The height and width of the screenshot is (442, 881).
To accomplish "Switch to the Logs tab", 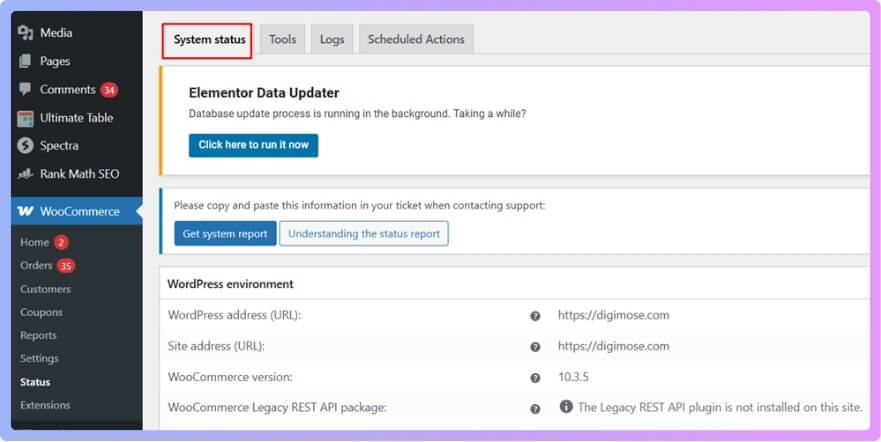I will pyautogui.click(x=331, y=39).
